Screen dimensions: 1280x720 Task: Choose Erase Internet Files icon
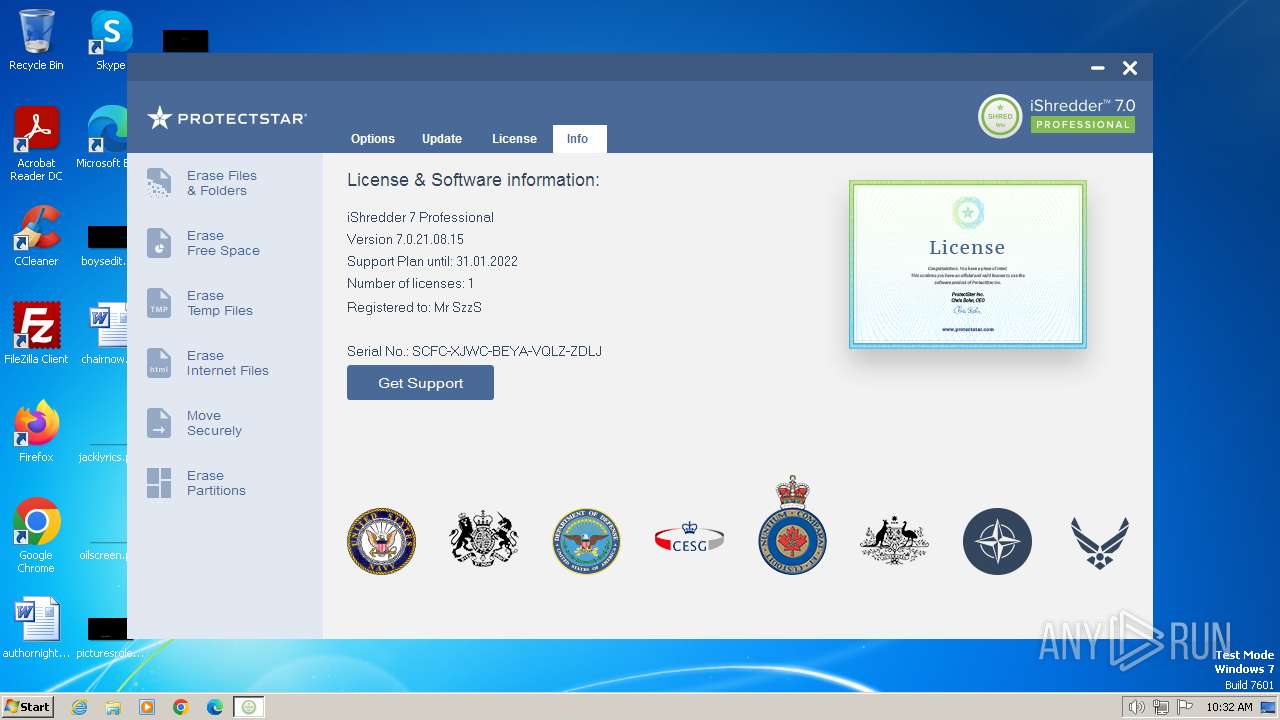[159, 363]
